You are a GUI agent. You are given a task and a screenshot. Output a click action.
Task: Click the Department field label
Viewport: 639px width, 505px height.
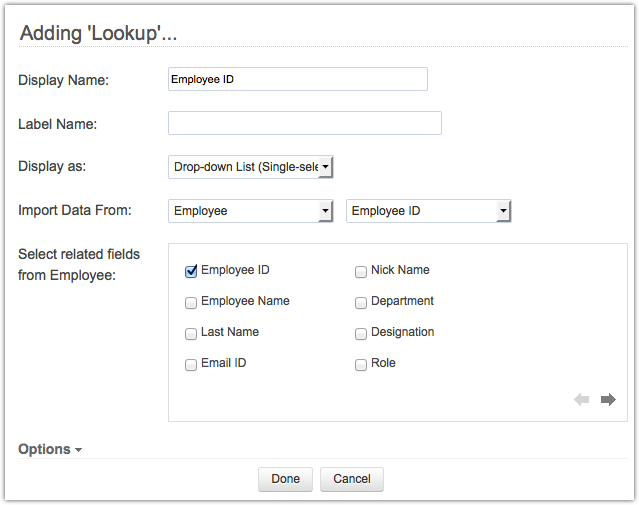pos(402,301)
